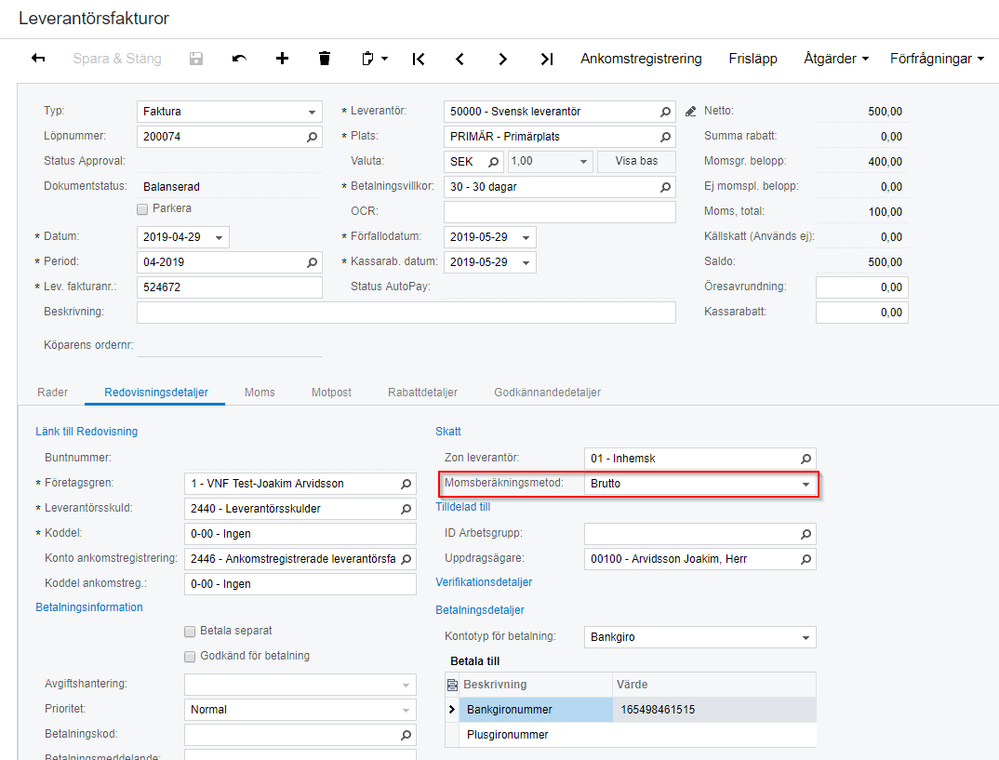The height and width of the screenshot is (760, 999).
Task: Go to next record arrow
Action: click(503, 59)
